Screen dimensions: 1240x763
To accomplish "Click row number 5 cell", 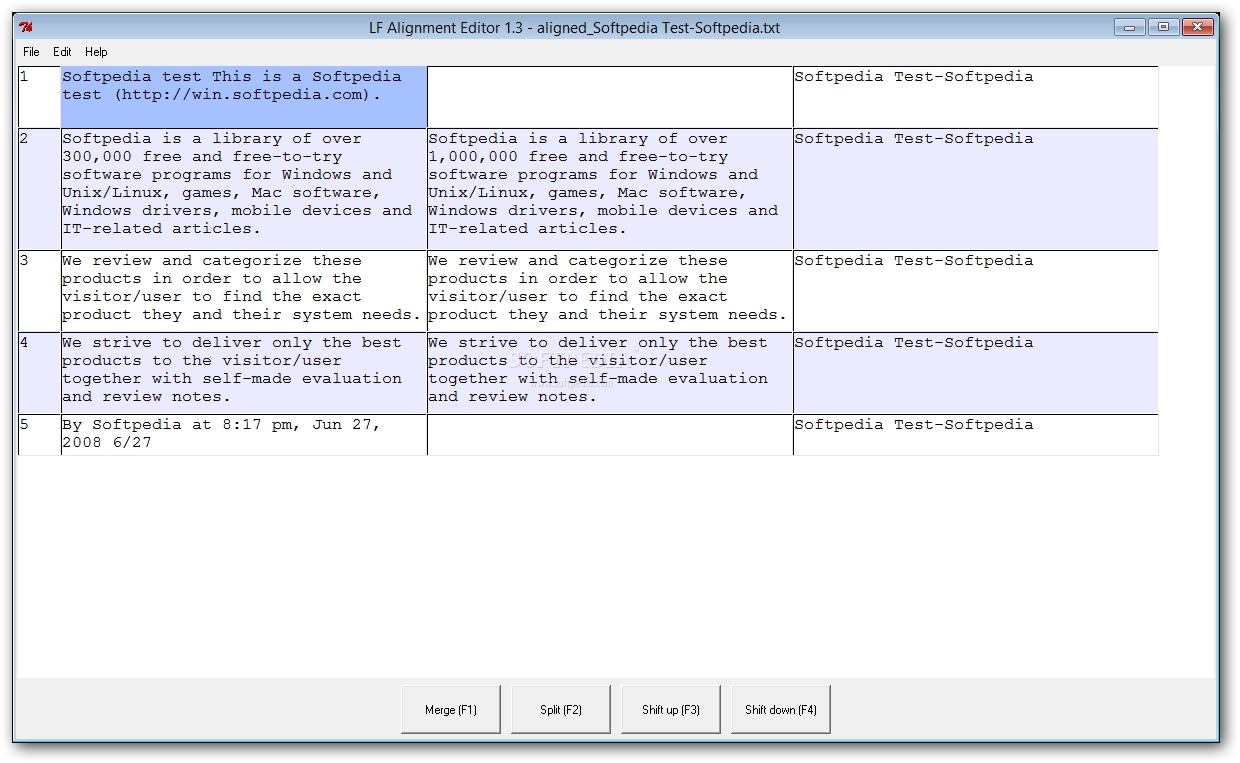I will (x=40, y=435).
